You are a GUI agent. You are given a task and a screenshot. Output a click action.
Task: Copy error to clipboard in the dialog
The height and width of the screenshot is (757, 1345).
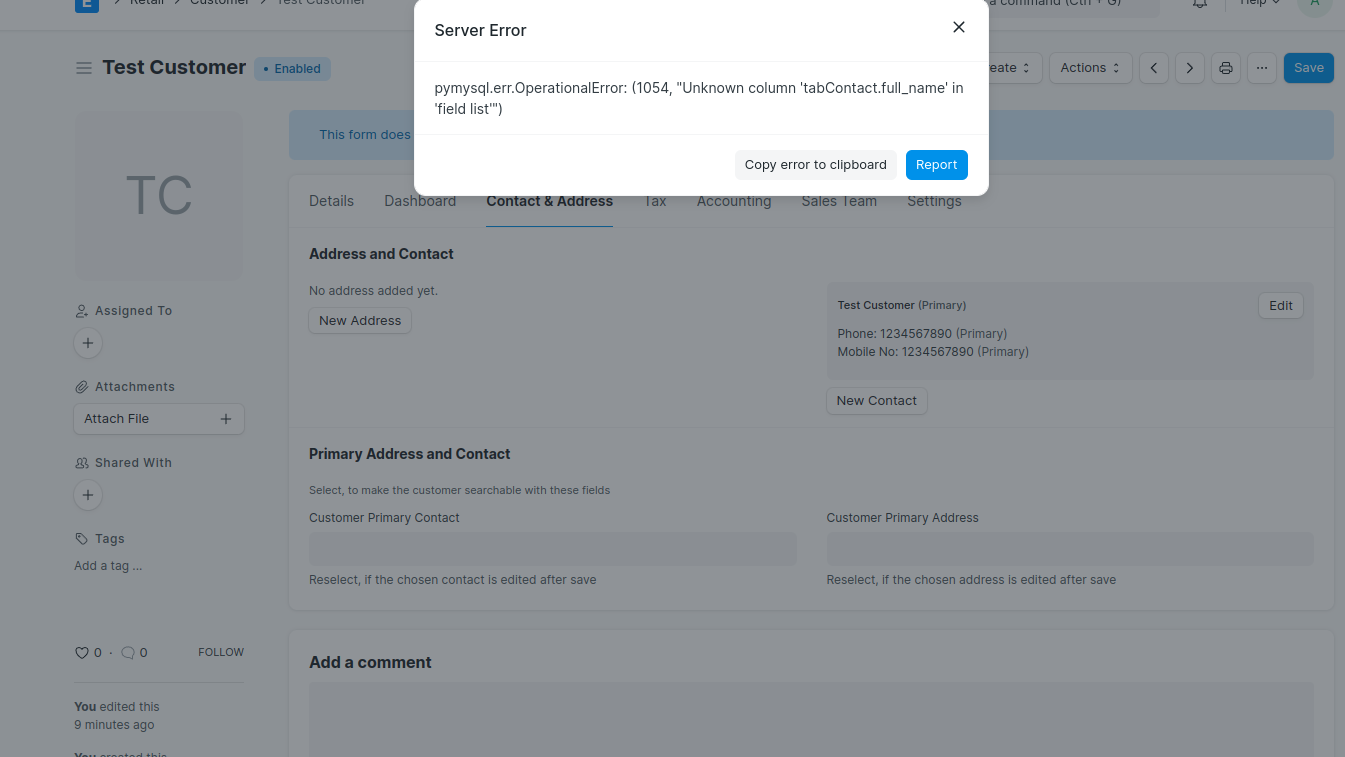[816, 164]
